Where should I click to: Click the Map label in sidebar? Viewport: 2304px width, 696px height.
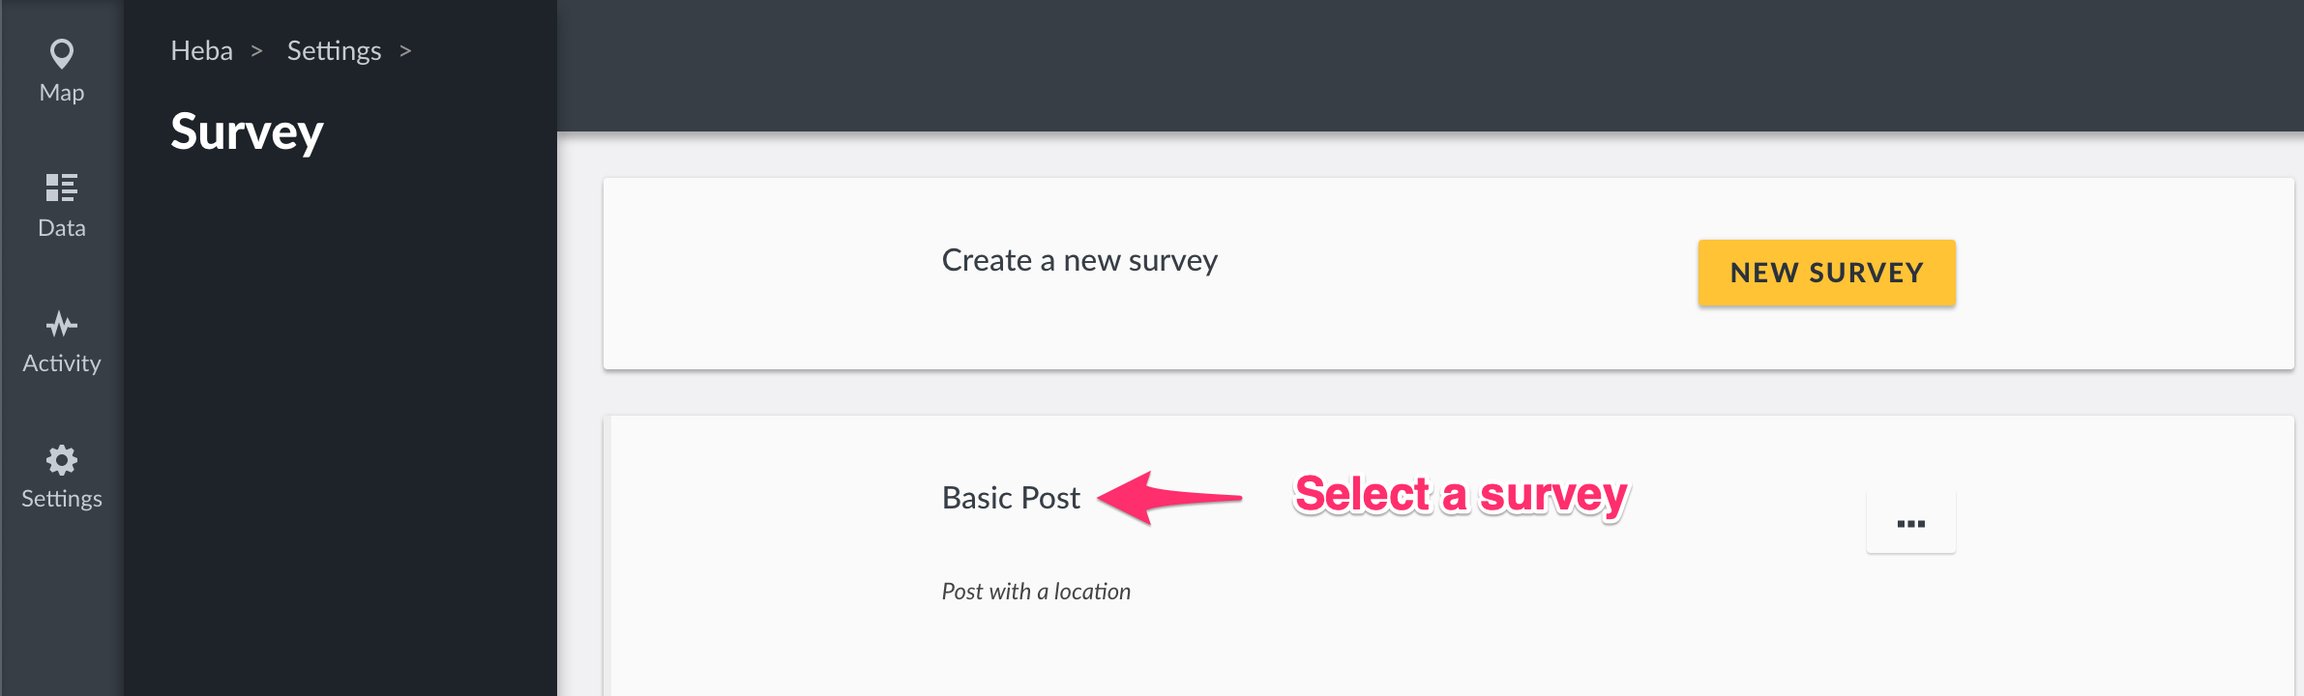[62, 93]
